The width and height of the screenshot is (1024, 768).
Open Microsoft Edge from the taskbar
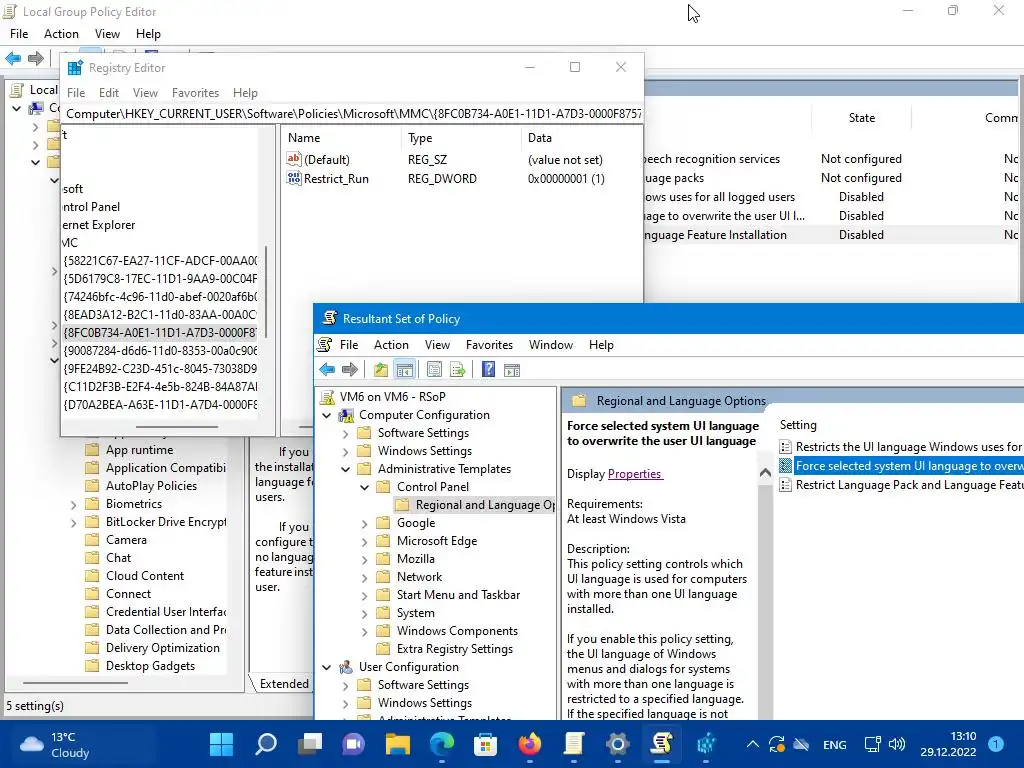coord(442,744)
